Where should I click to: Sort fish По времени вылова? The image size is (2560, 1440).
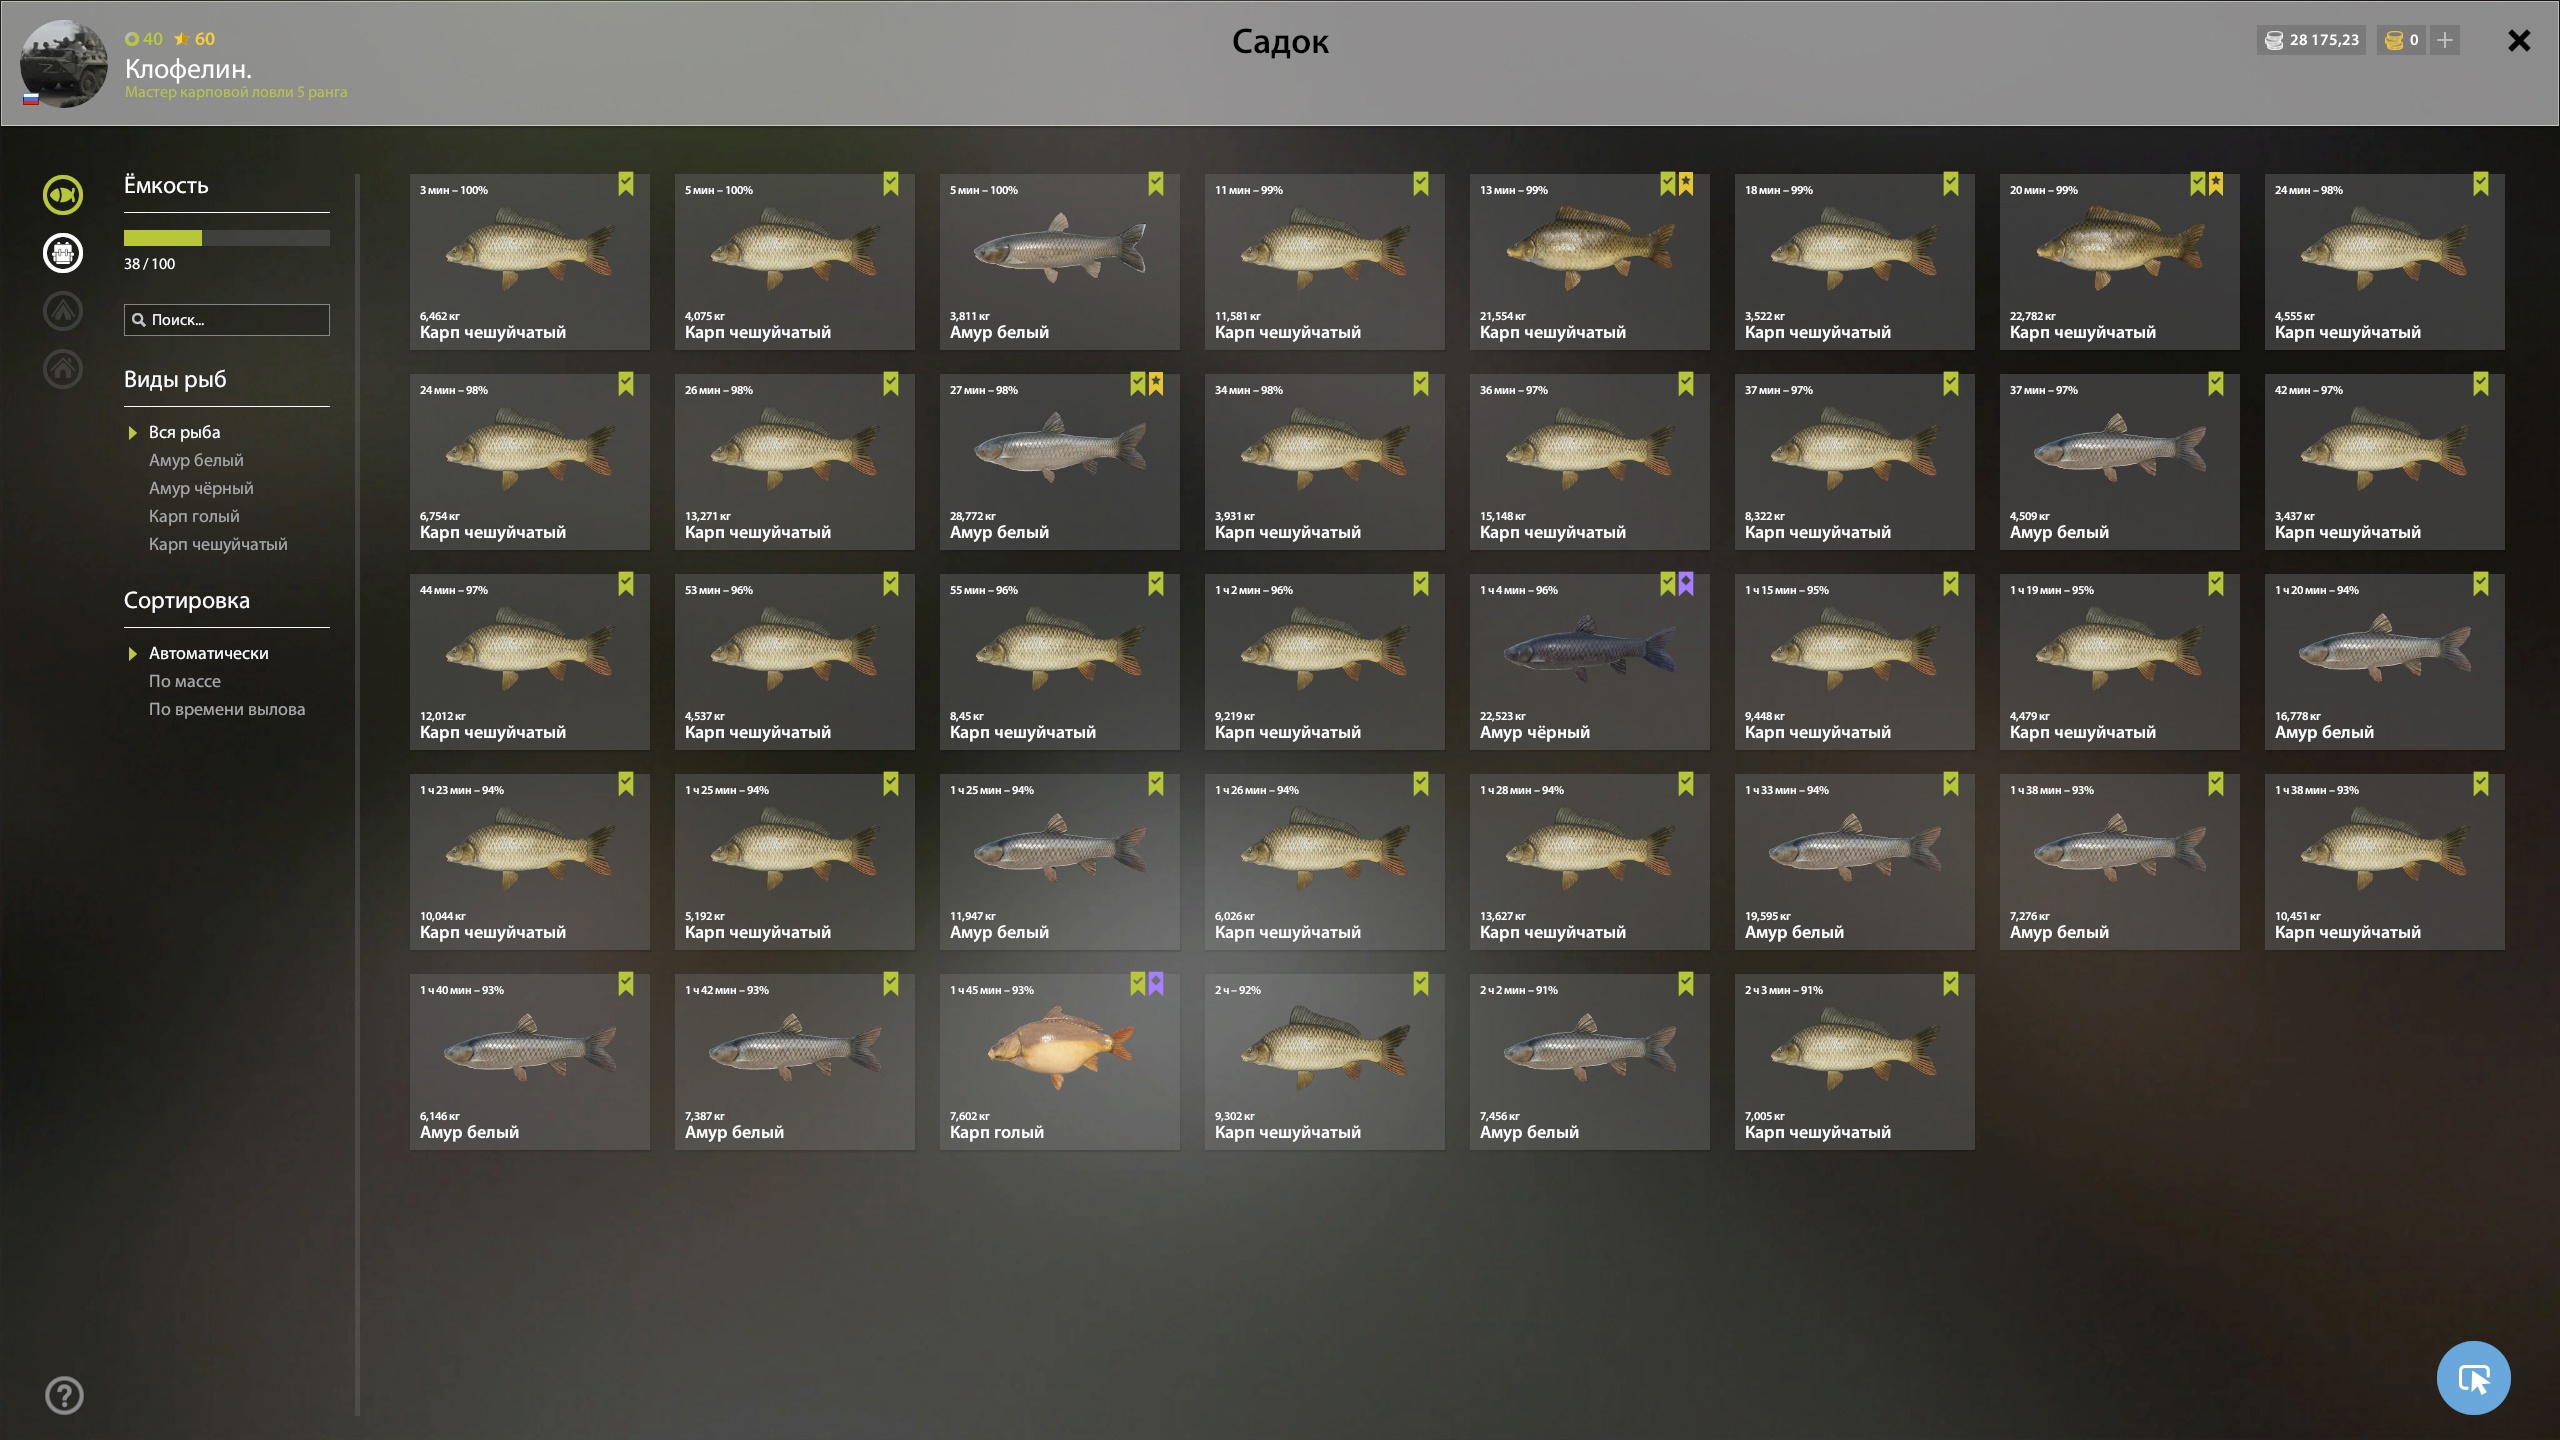pos(227,709)
